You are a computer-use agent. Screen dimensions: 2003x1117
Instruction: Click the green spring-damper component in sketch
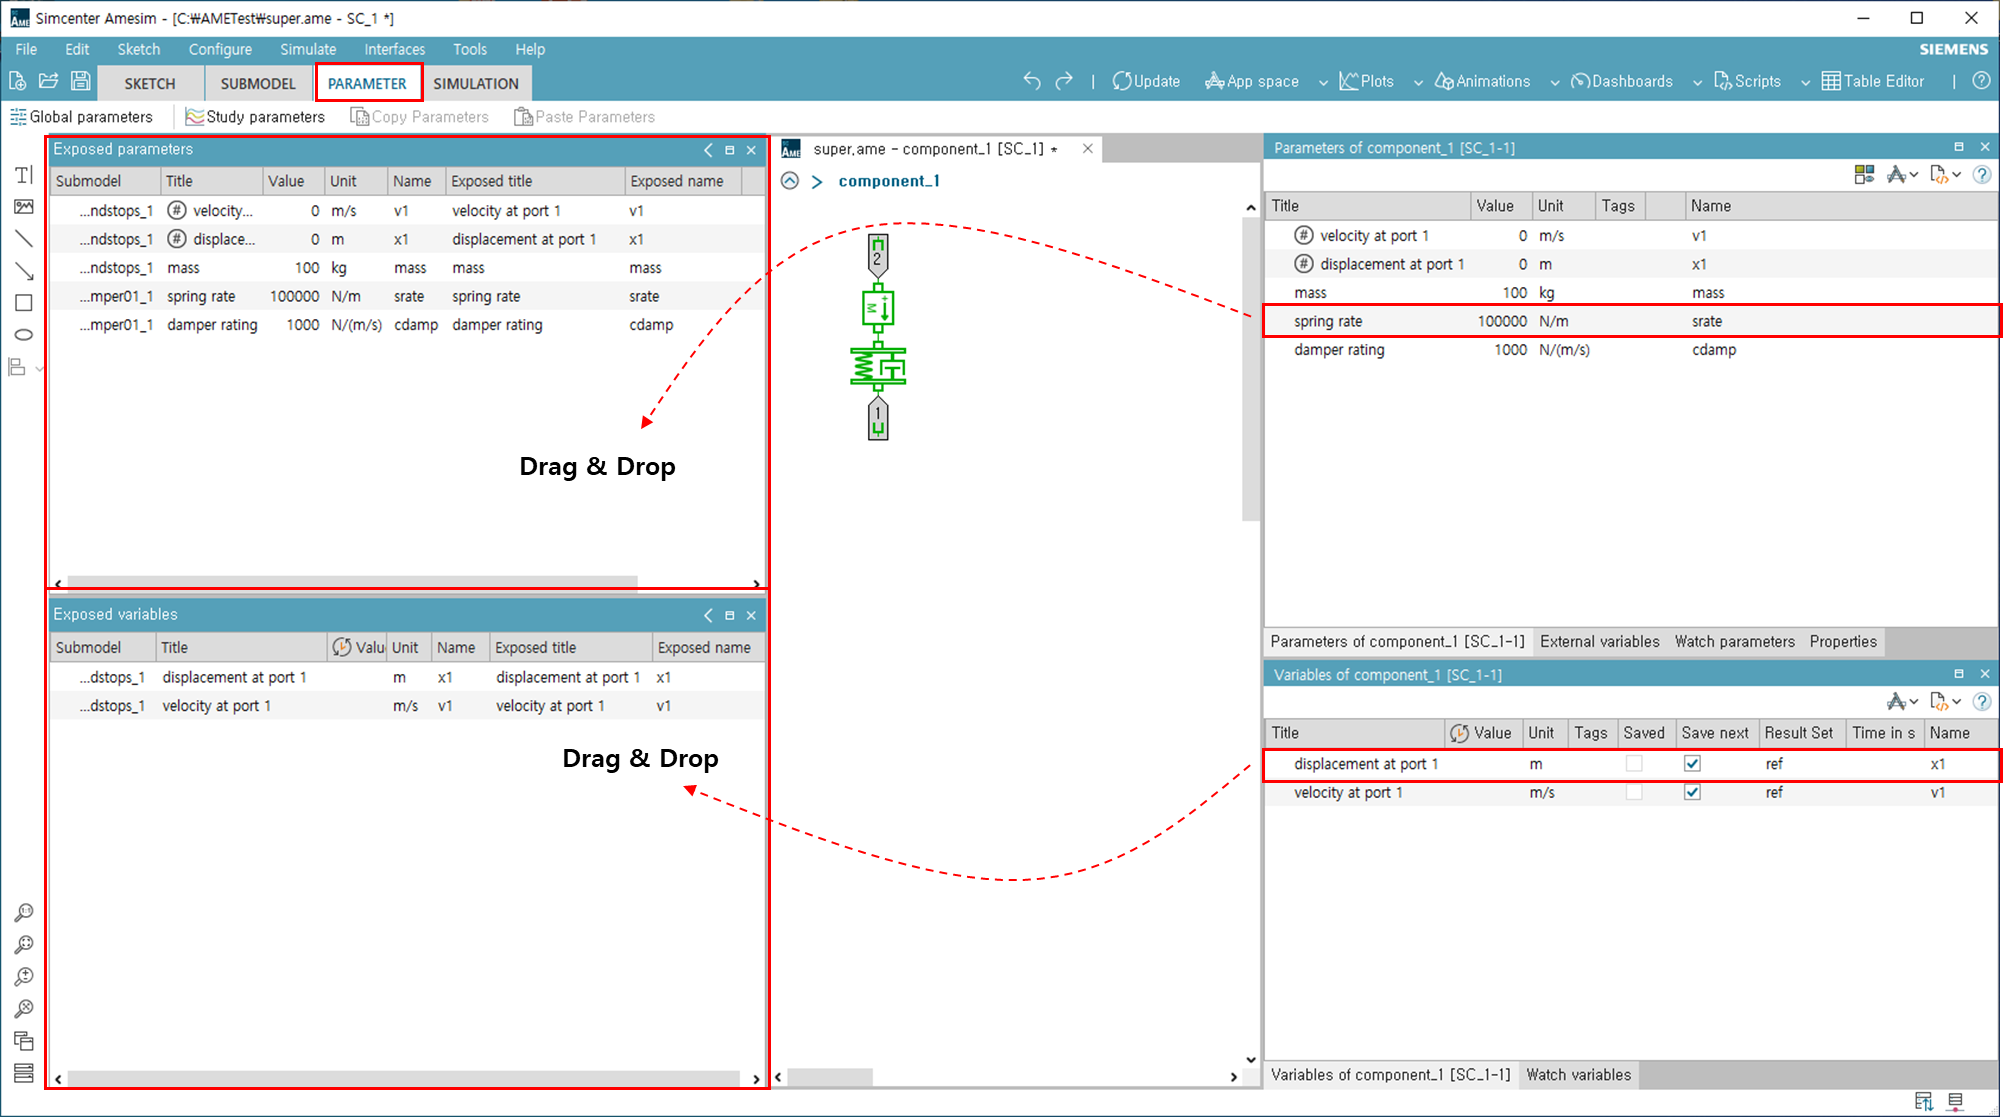878,367
